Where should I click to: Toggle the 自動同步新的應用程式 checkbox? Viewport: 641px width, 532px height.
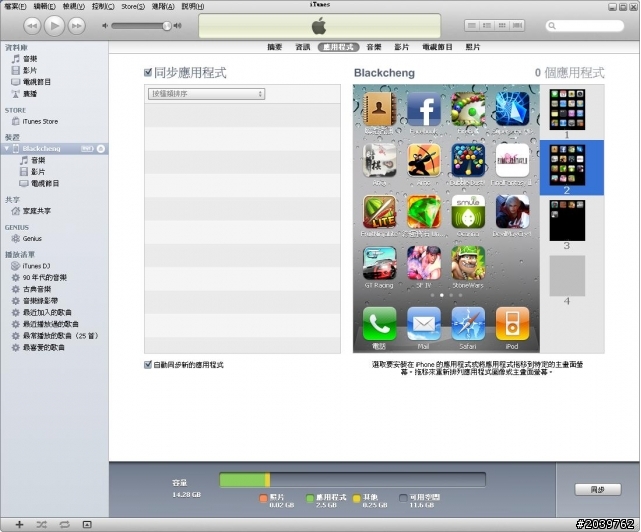pyautogui.click(x=148, y=365)
